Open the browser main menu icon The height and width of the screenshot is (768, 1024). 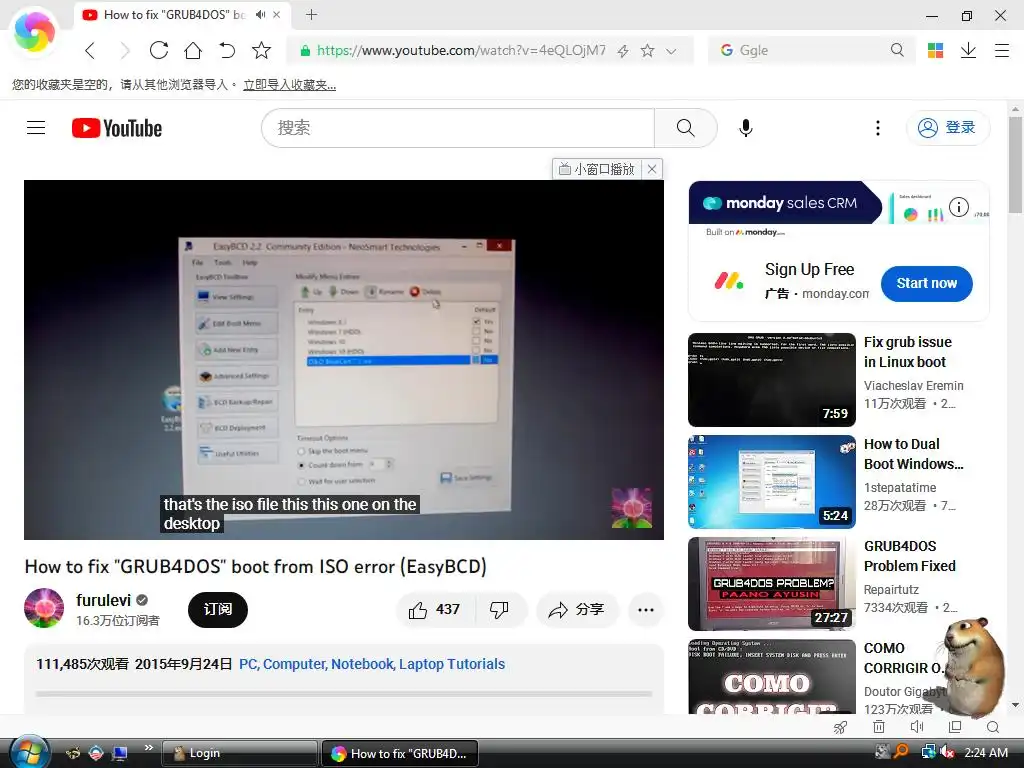[x=1002, y=50]
